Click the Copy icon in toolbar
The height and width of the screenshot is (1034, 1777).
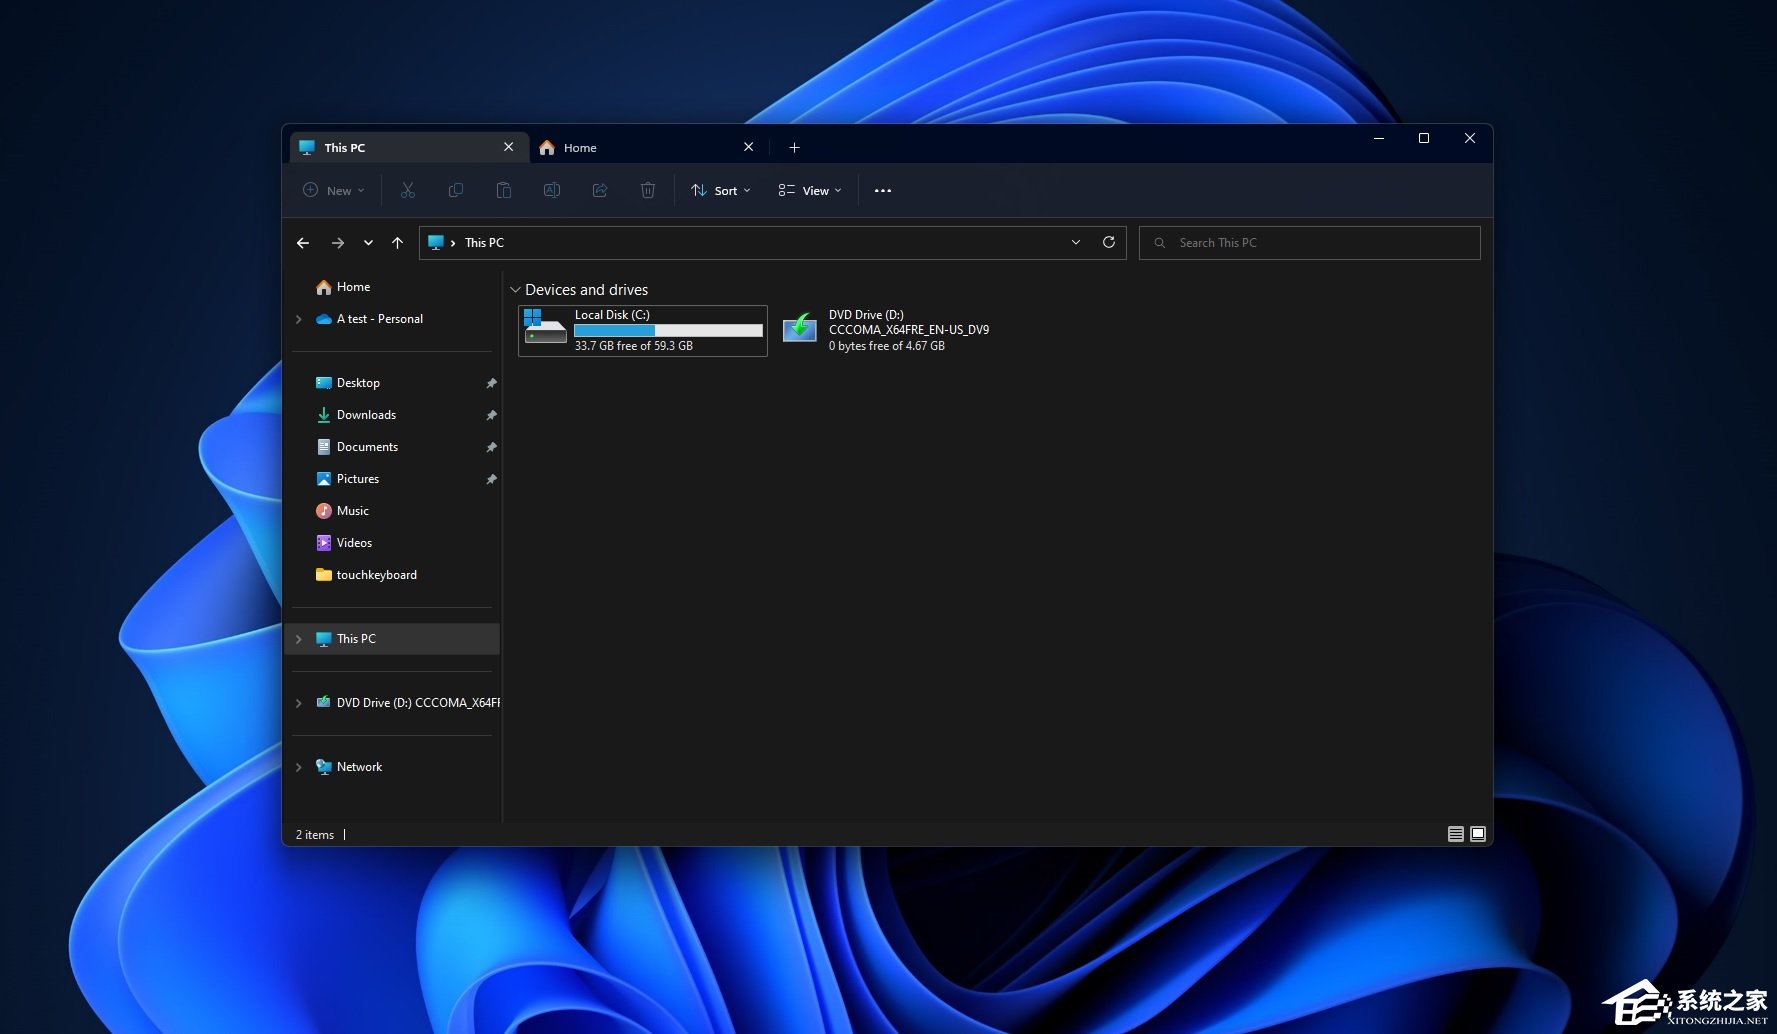coord(456,190)
